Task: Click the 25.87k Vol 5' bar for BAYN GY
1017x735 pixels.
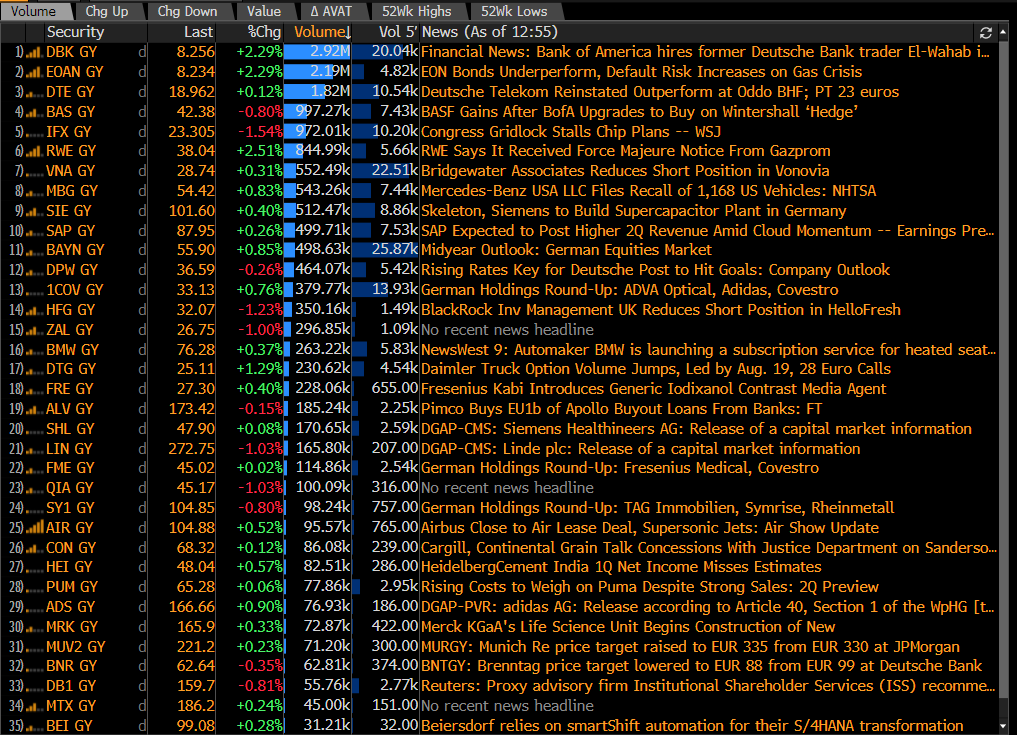Action: tap(385, 250)
